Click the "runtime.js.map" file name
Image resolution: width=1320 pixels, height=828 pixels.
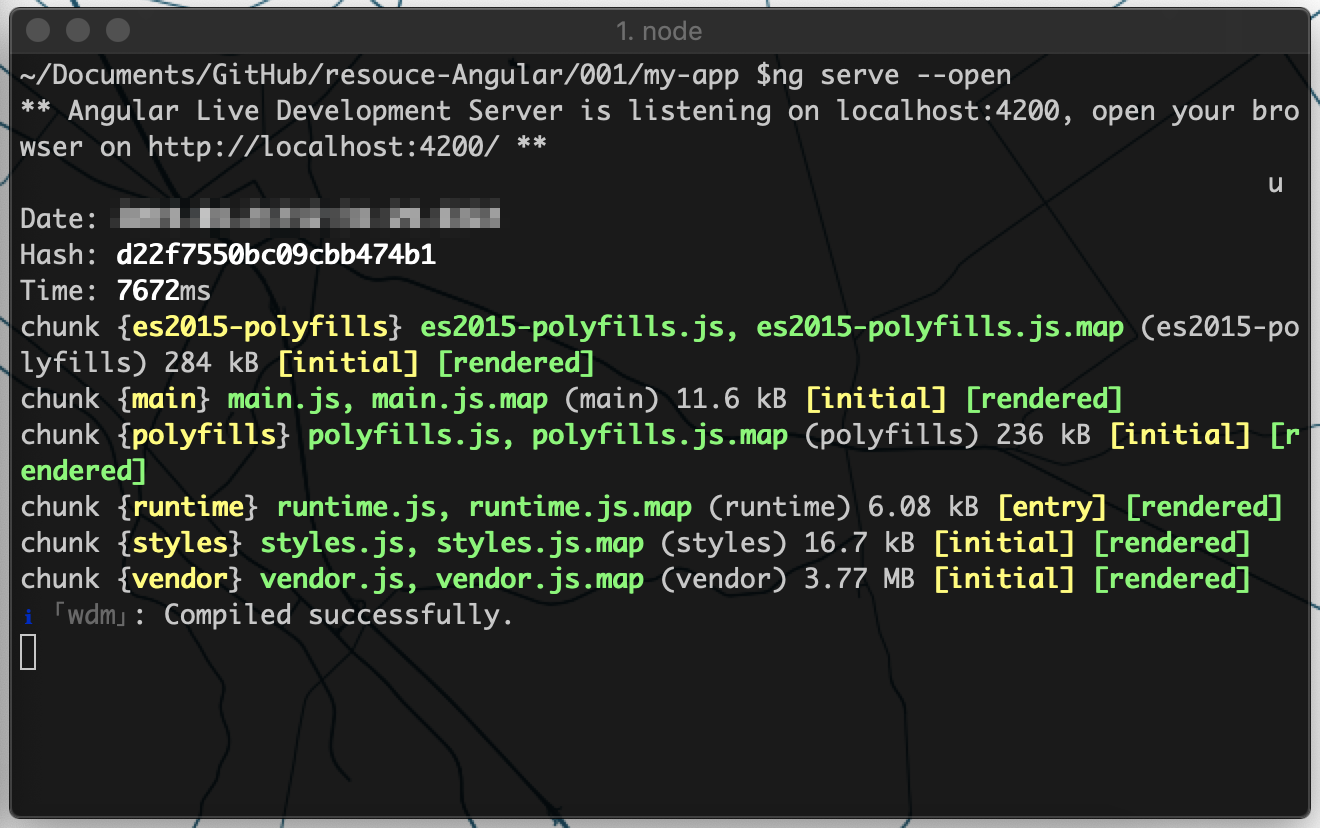(580, 507)
